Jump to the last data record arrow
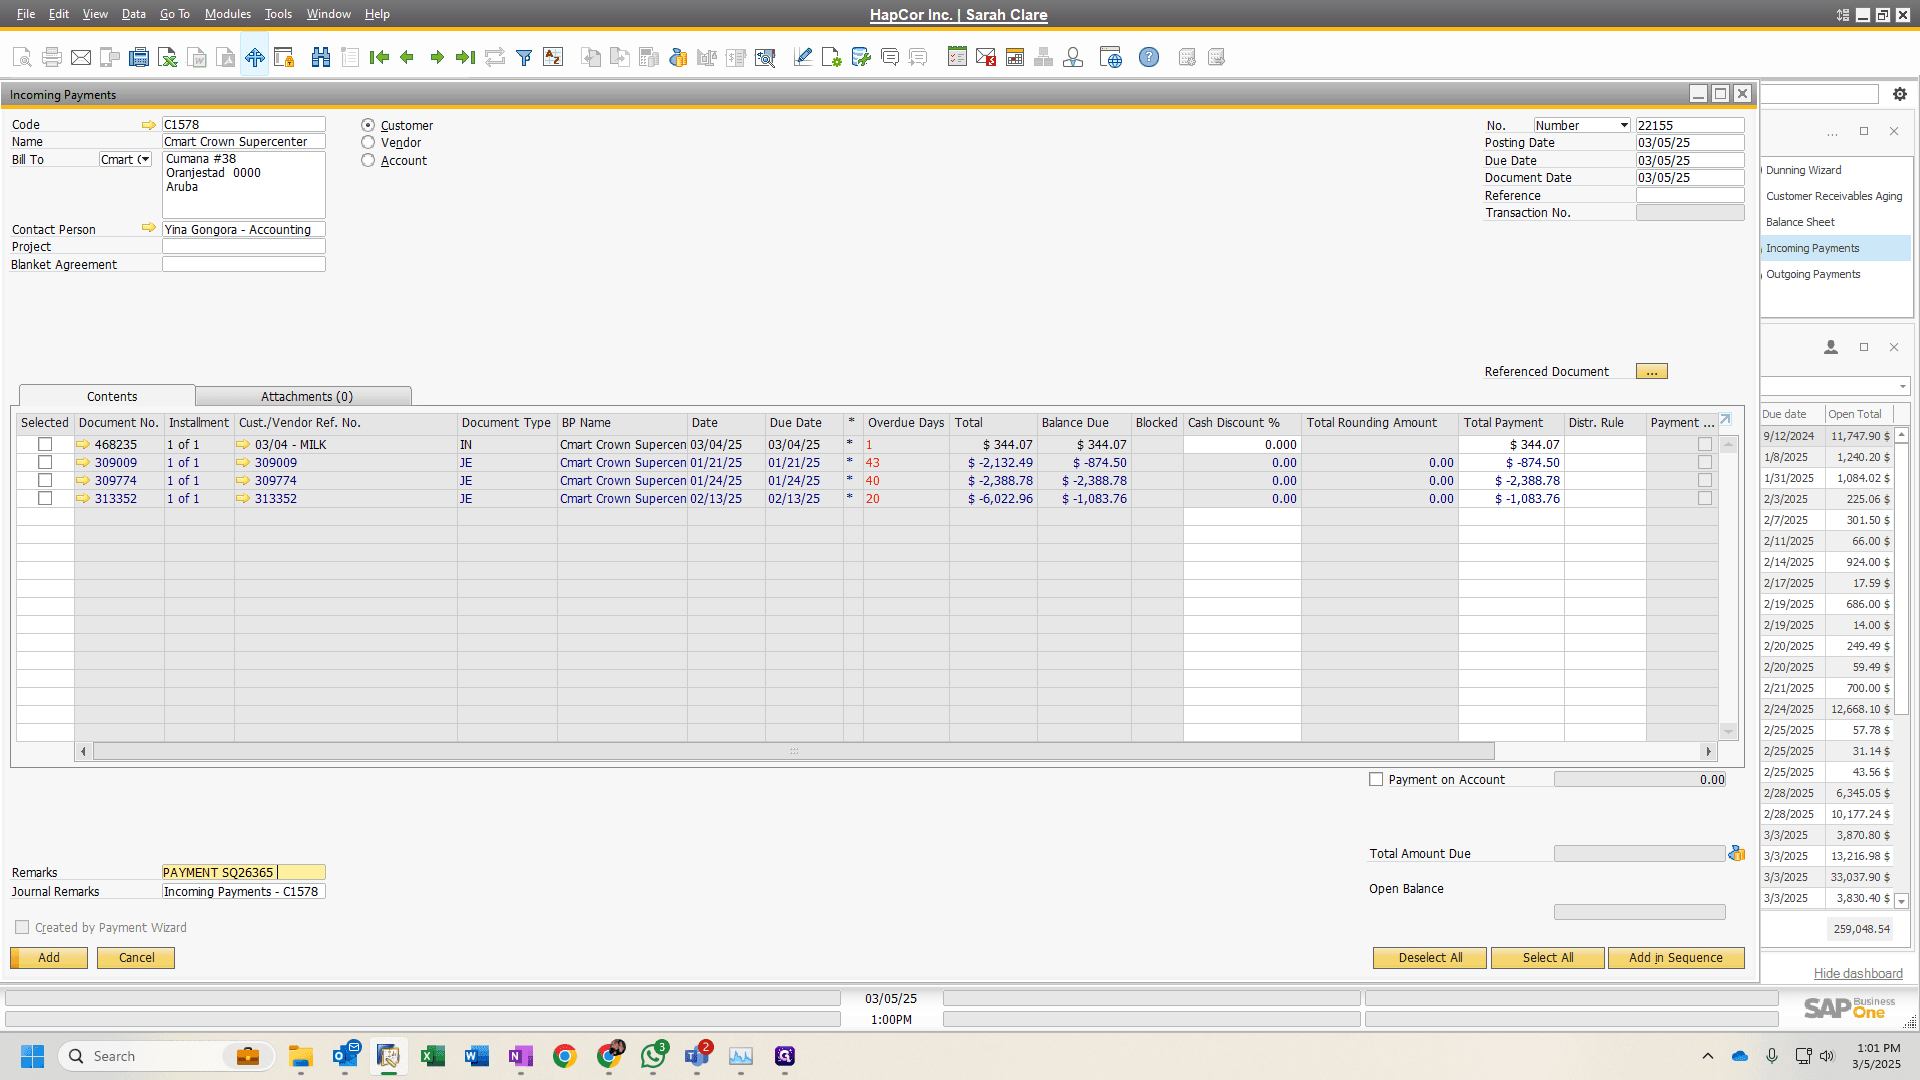The width and height of the screenshot is (1920, 1080). tap(465, 57)
